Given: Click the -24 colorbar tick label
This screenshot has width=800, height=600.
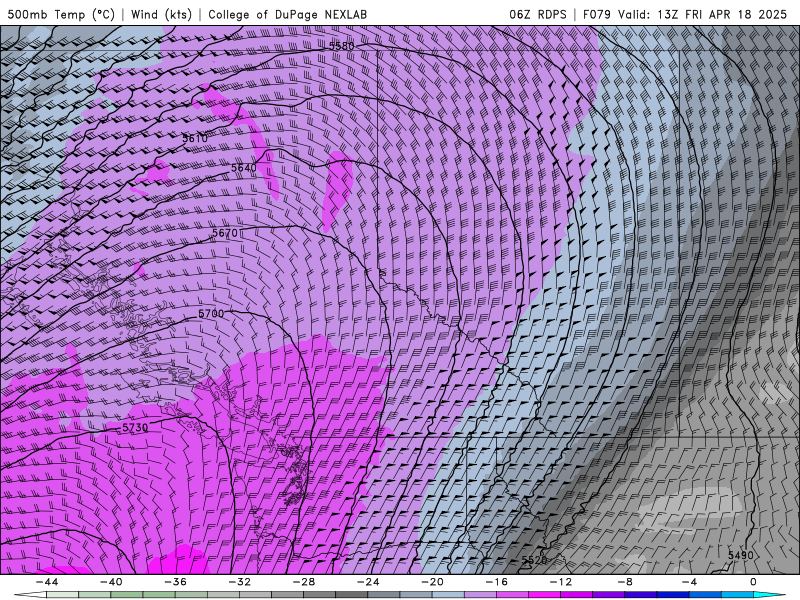Looking at the screenshot, I should point(368,582).
